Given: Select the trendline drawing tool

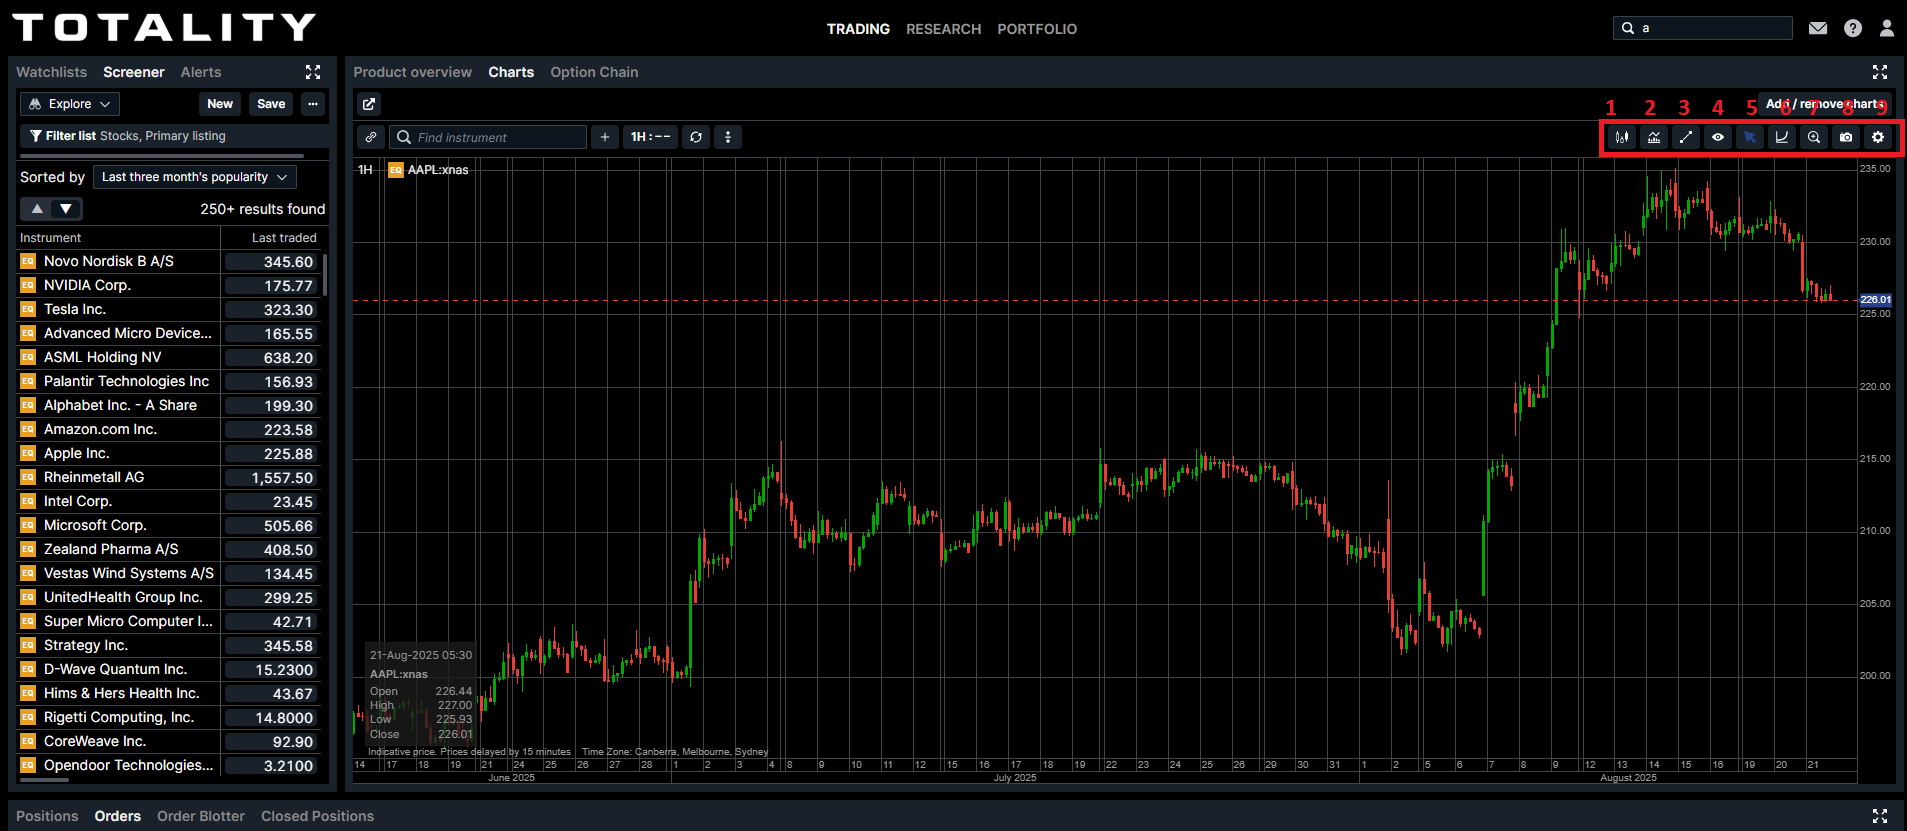Looking at the screenshot, I should (1686, 137).
